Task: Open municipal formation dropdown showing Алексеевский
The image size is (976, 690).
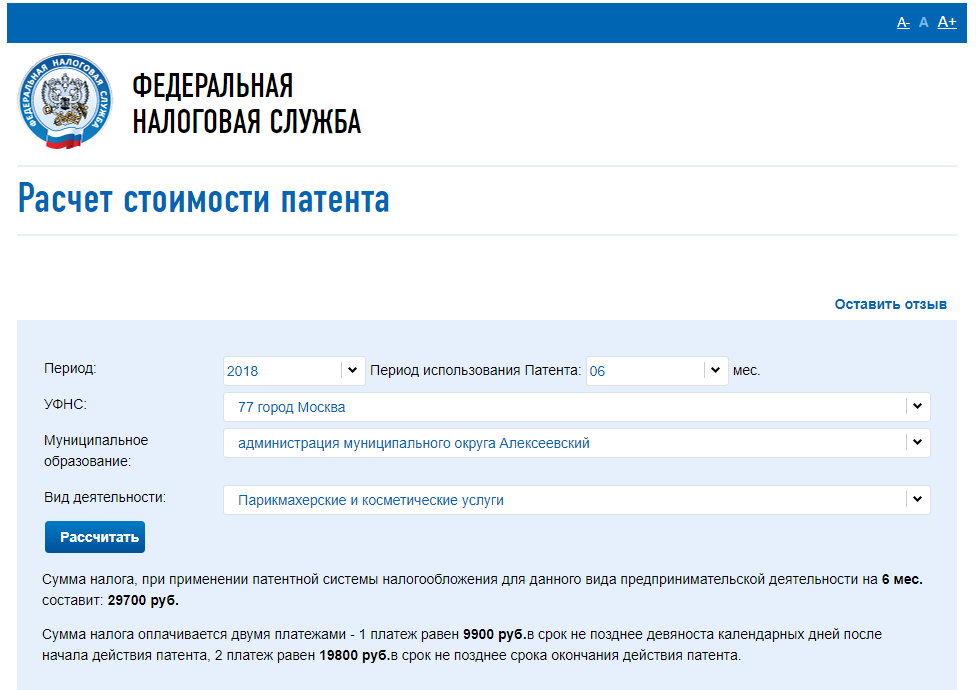Action: pos(576,443)
